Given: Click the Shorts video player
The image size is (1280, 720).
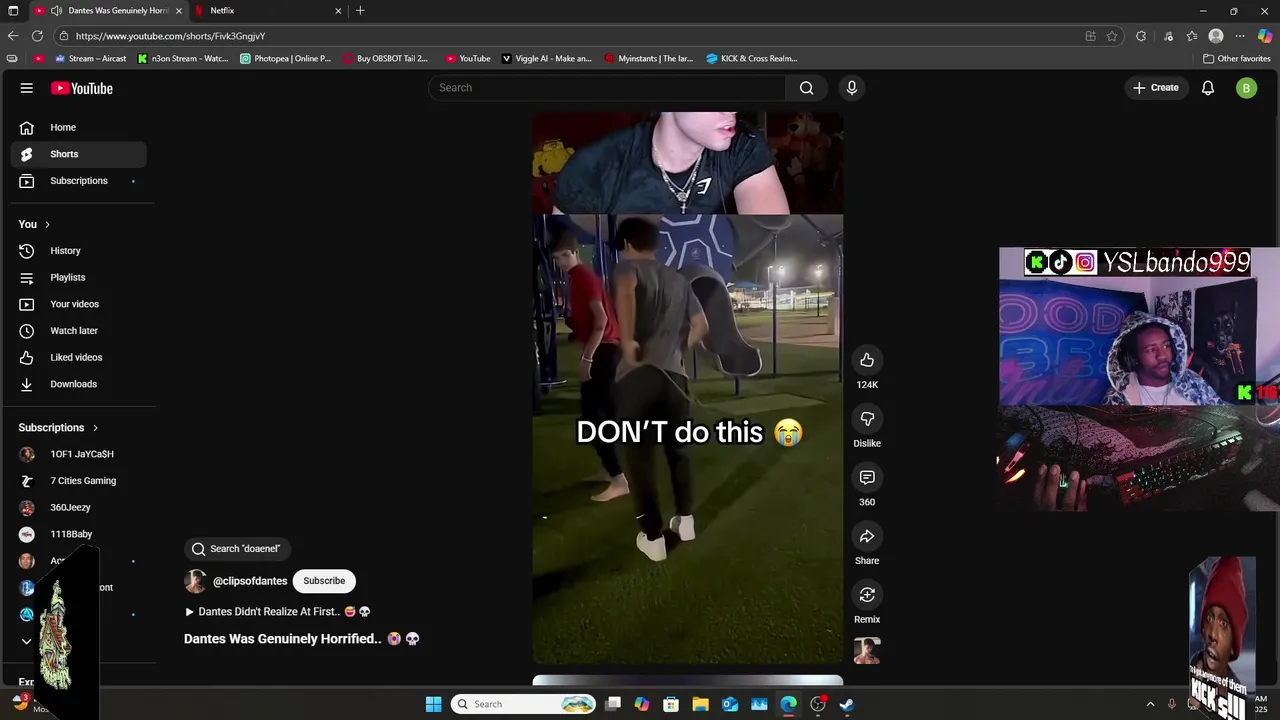Looking at the screenshot, I should pos(688,388).
